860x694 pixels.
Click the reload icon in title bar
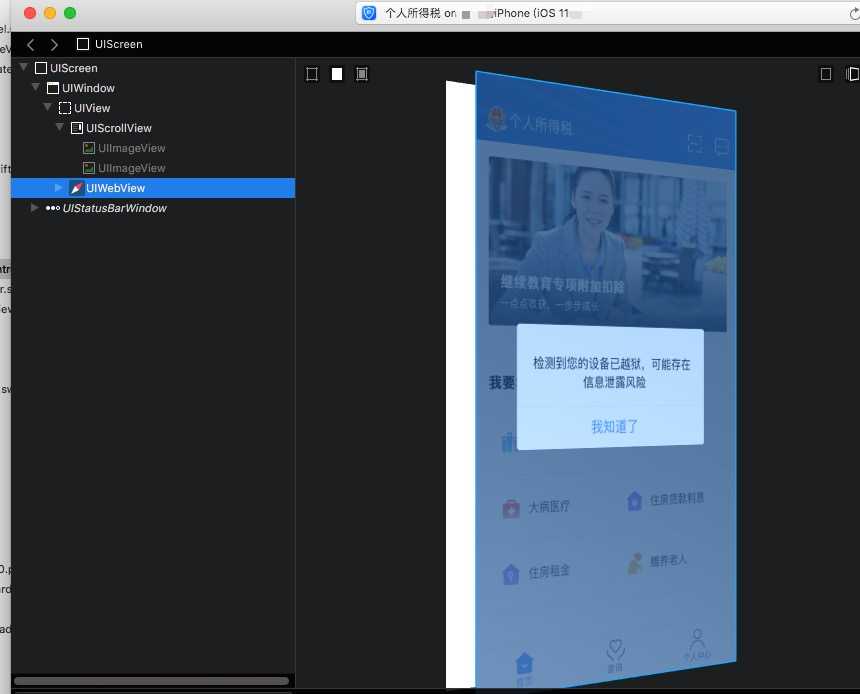855,14
